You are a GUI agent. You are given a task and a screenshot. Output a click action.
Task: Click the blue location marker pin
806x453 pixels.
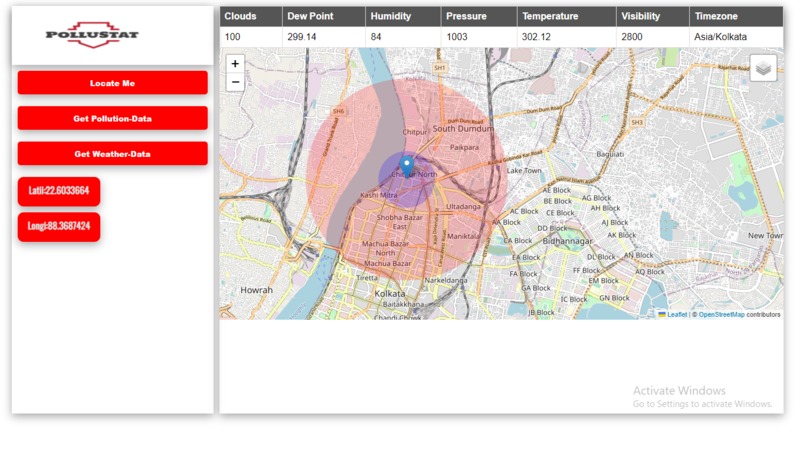[x=407, y=167]
